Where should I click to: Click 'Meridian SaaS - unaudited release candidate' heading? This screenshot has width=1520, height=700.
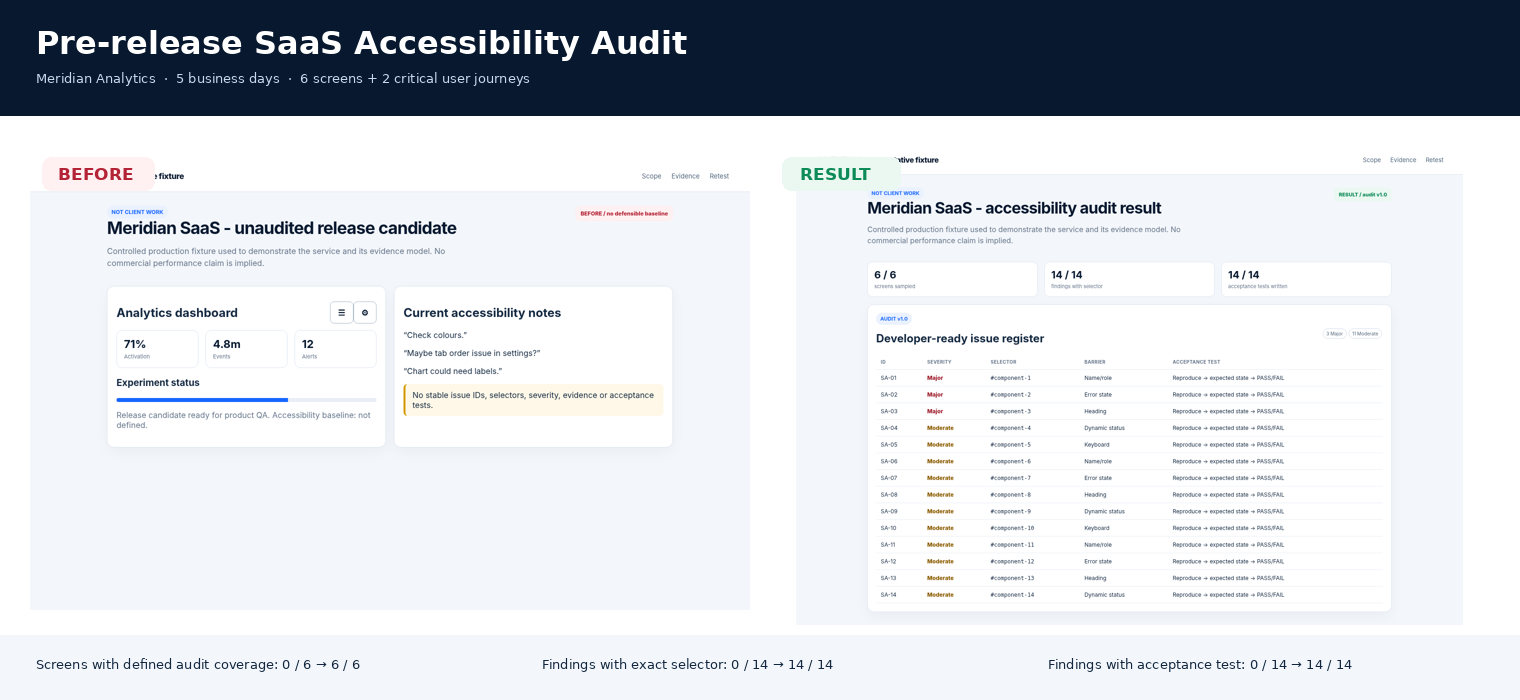click(282, 228)
